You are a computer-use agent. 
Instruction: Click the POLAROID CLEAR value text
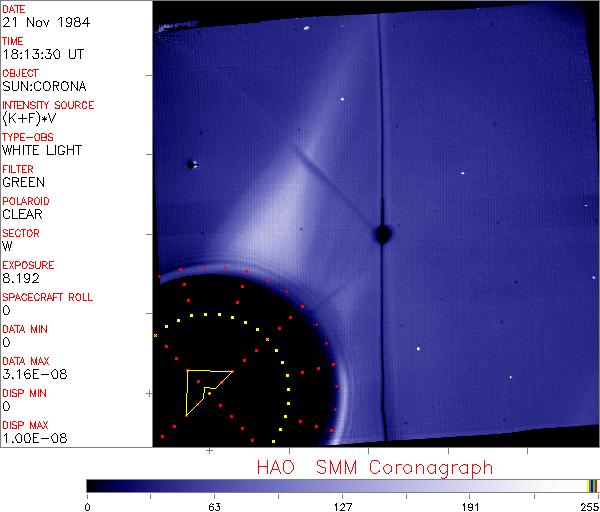pos(22,214)
